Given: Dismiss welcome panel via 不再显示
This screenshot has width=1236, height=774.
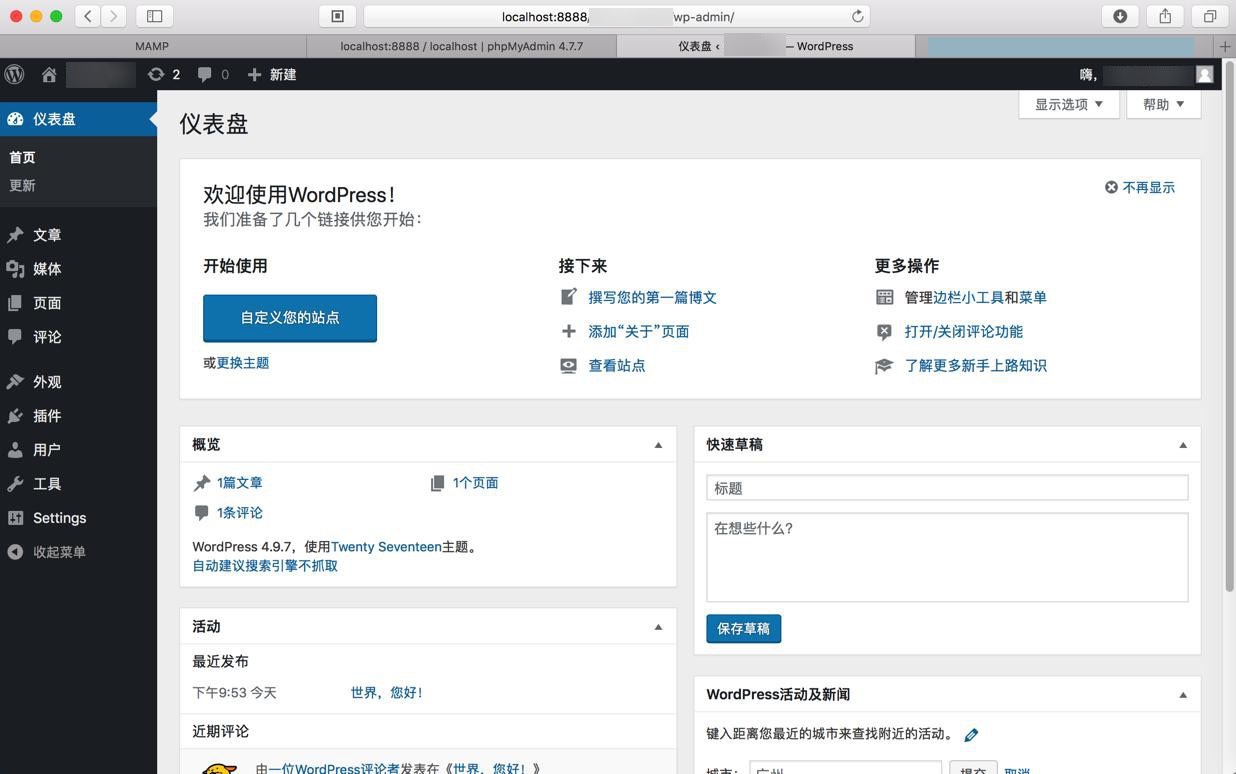Looking at the screenshot, I should (1140, 187).
